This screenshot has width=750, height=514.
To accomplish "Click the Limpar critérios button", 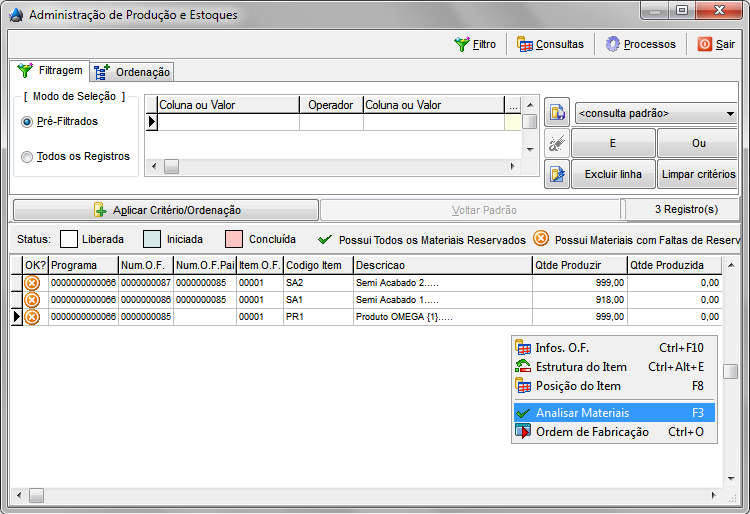I will (698, 174).
